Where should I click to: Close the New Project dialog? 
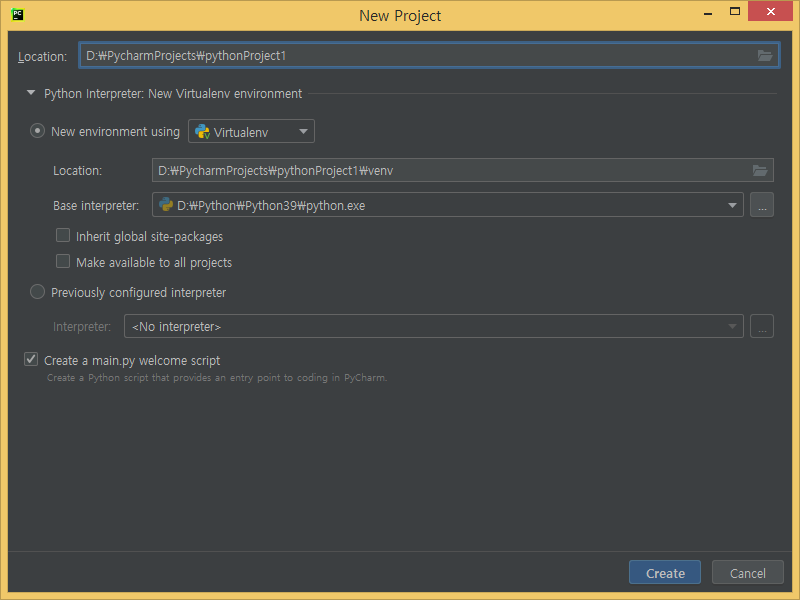tap(770, 11)
